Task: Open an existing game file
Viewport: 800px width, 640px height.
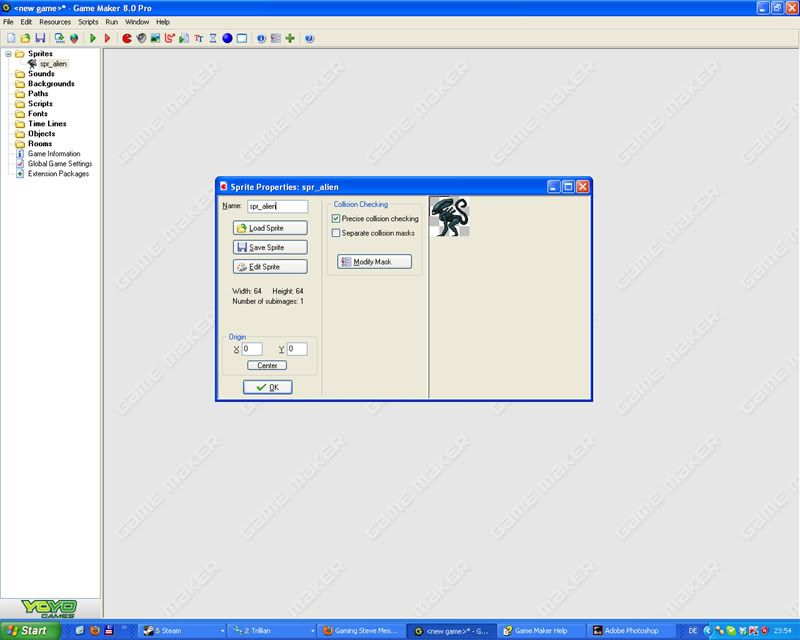Action: (x=26, y=38)
